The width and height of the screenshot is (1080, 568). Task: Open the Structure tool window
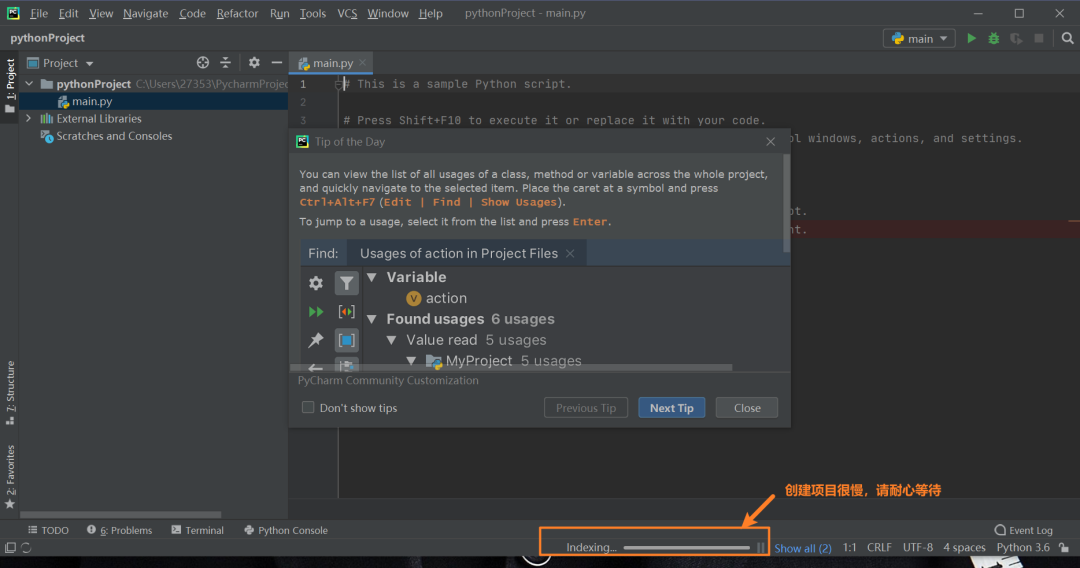[10, 393]
